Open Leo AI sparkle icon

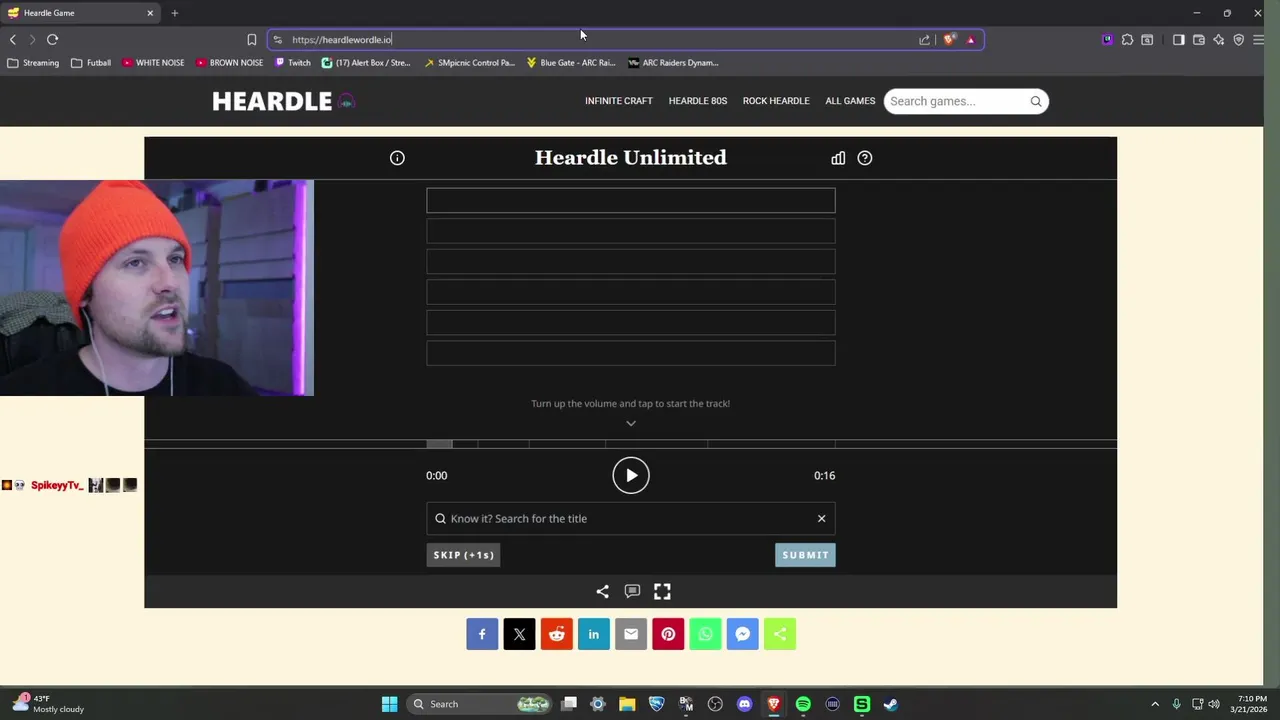click(x=1218, y=40)
